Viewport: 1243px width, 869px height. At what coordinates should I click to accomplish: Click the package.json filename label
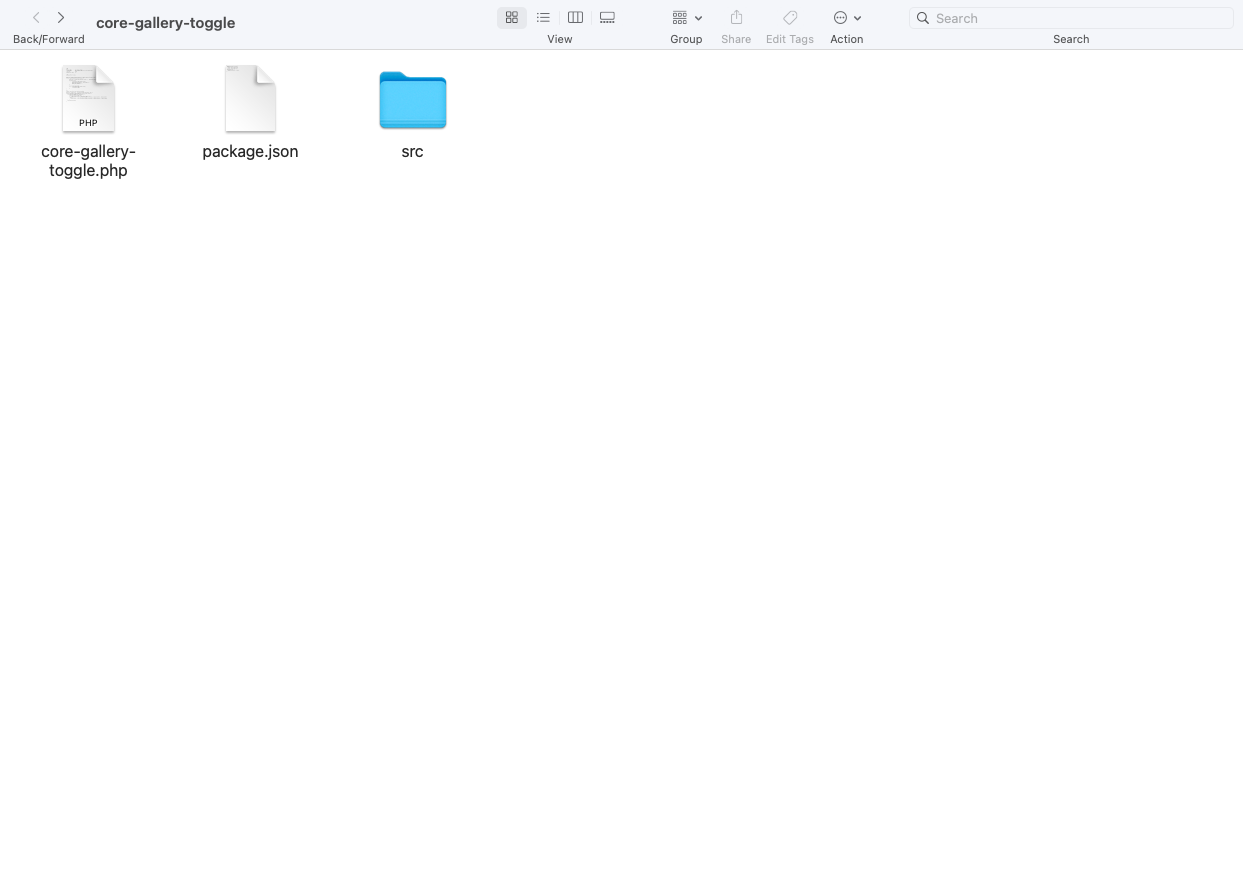[250, 152]
